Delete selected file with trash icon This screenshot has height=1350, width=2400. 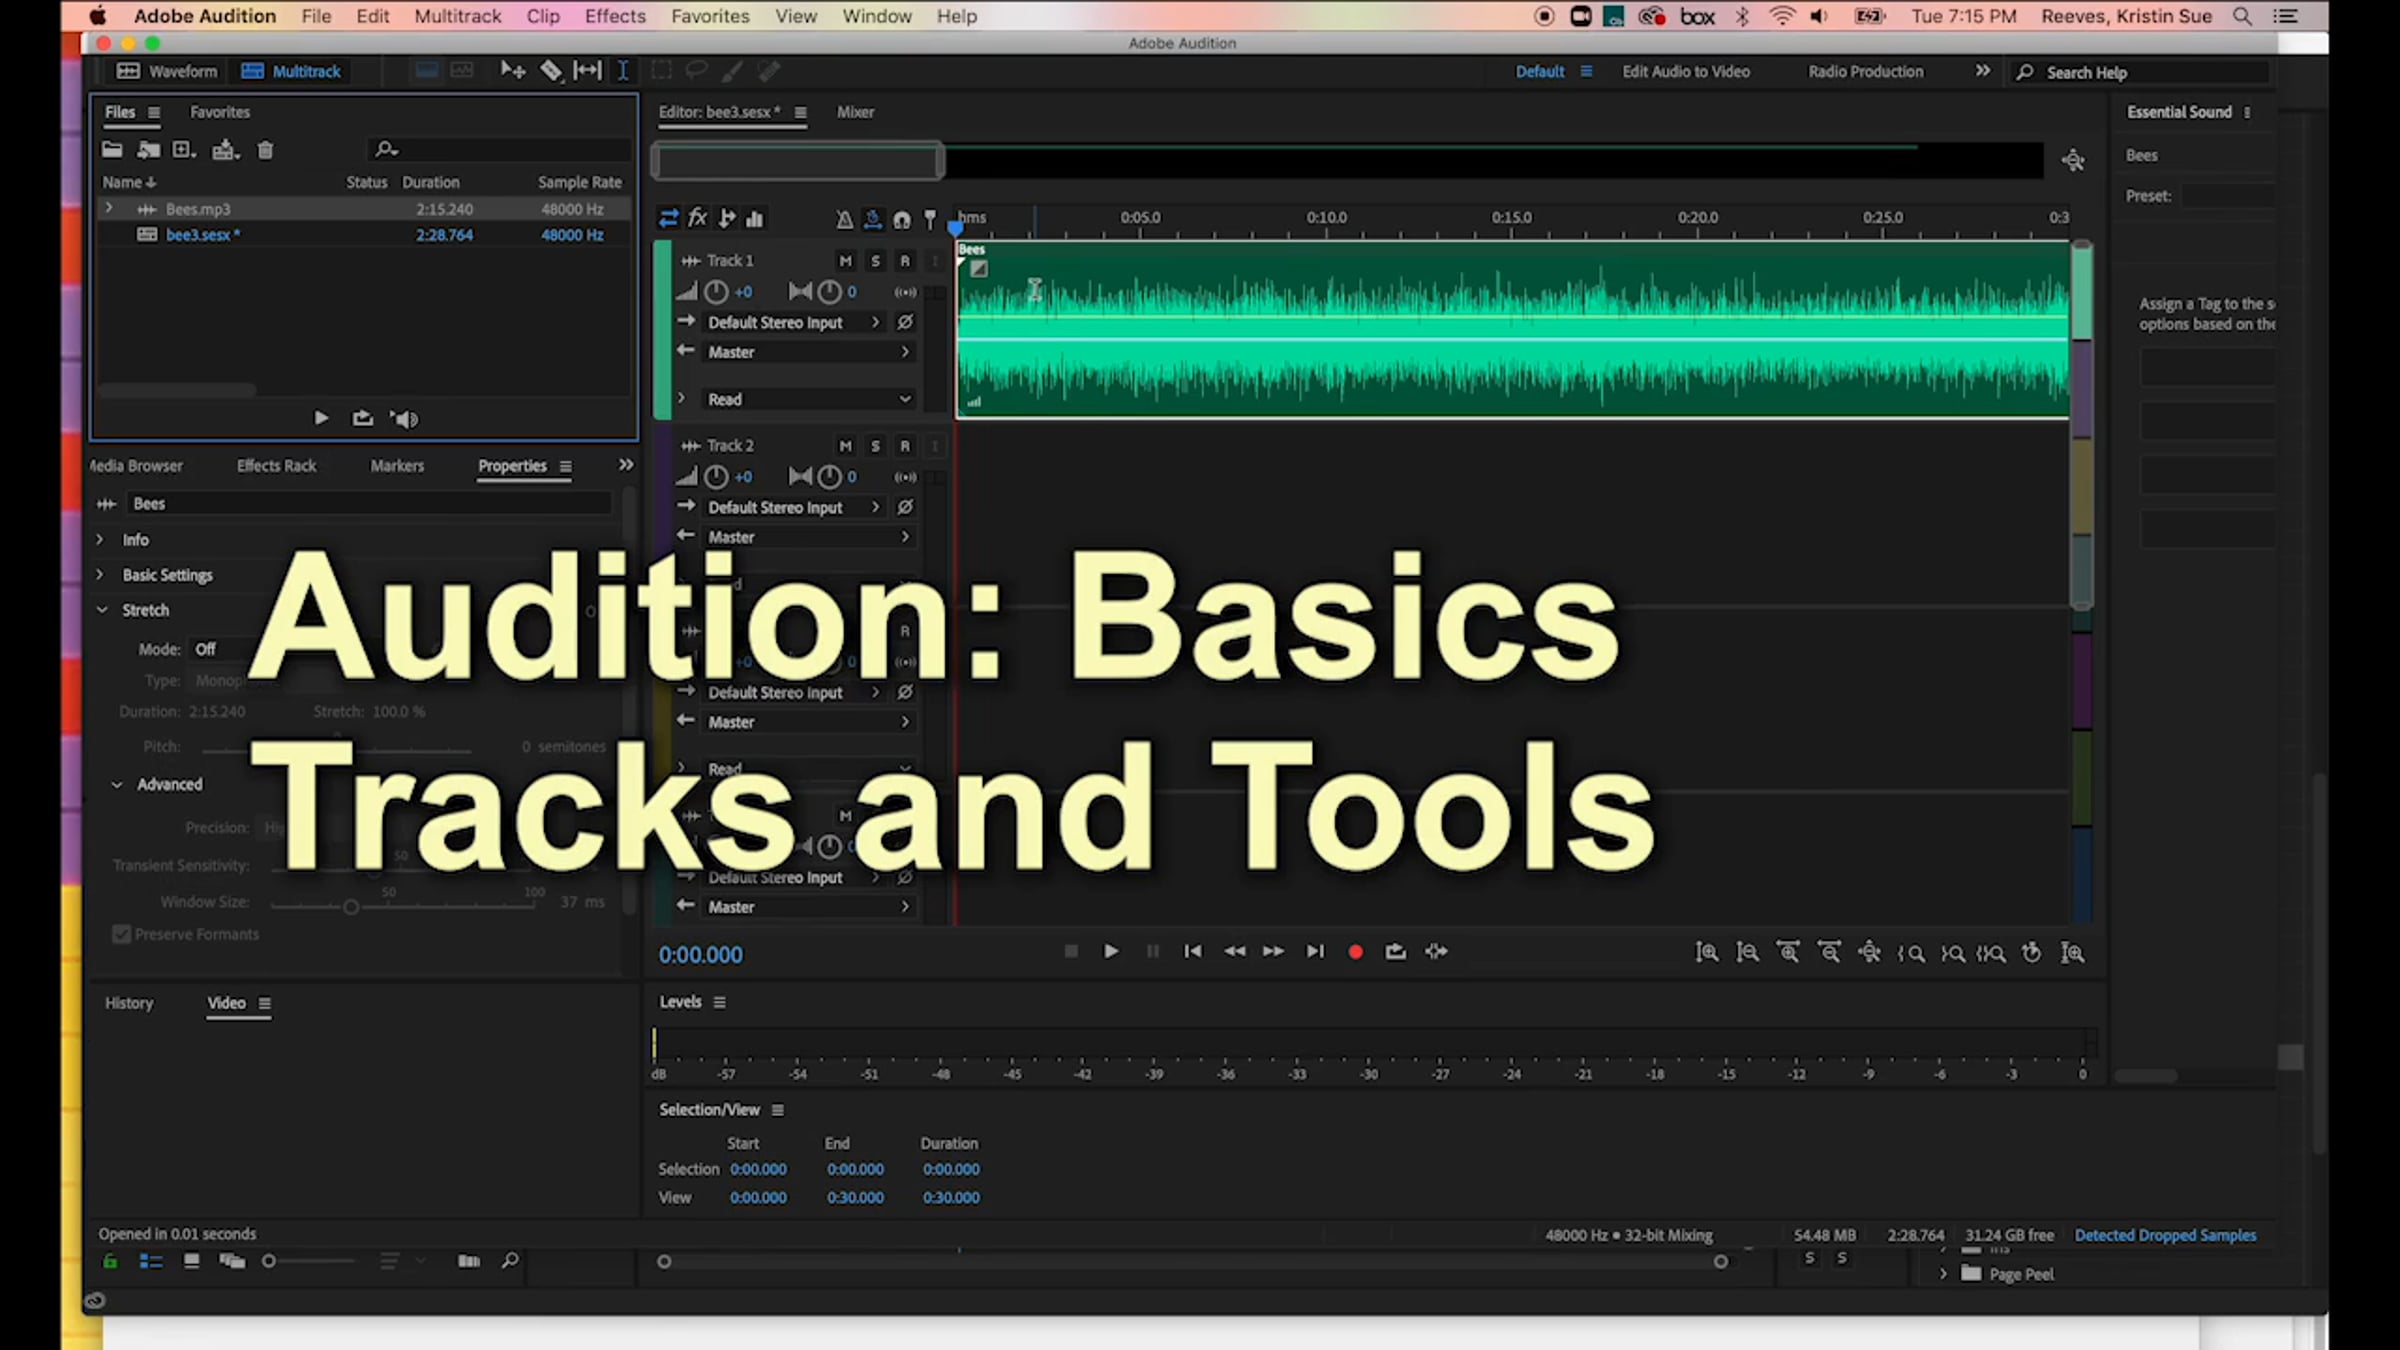pos(265,150)
